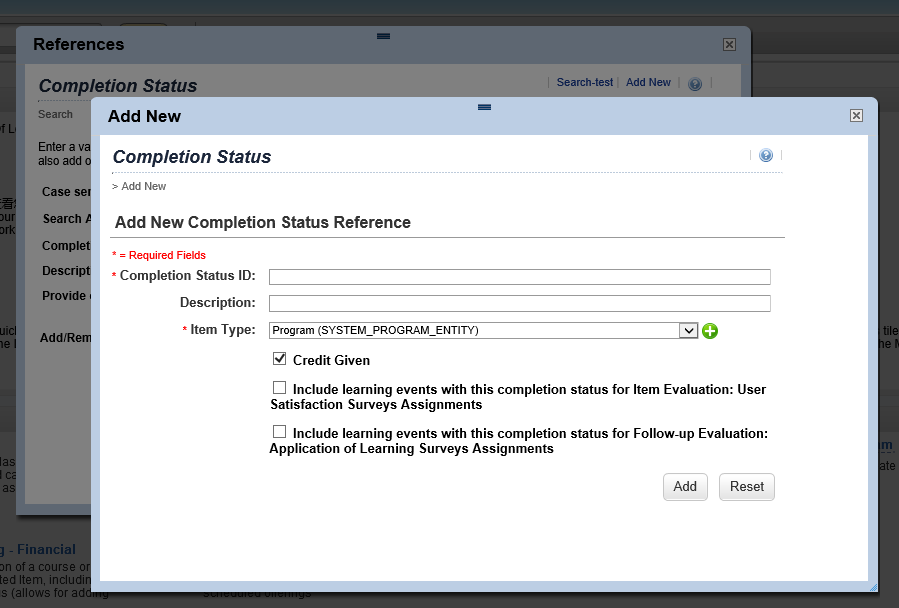Click the resize grip at dialog corner

[873, 587]
